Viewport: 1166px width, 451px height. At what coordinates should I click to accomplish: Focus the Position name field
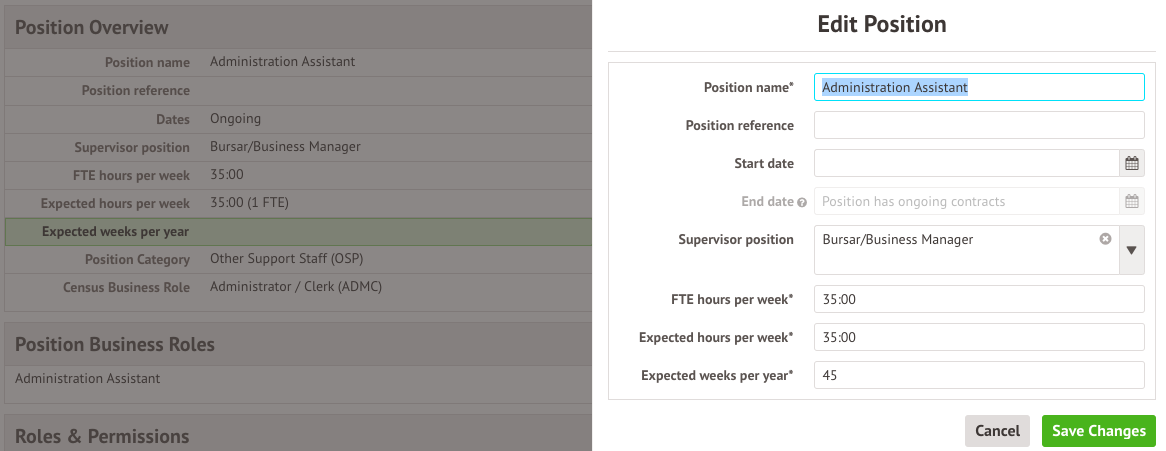[x=978, y=88]
